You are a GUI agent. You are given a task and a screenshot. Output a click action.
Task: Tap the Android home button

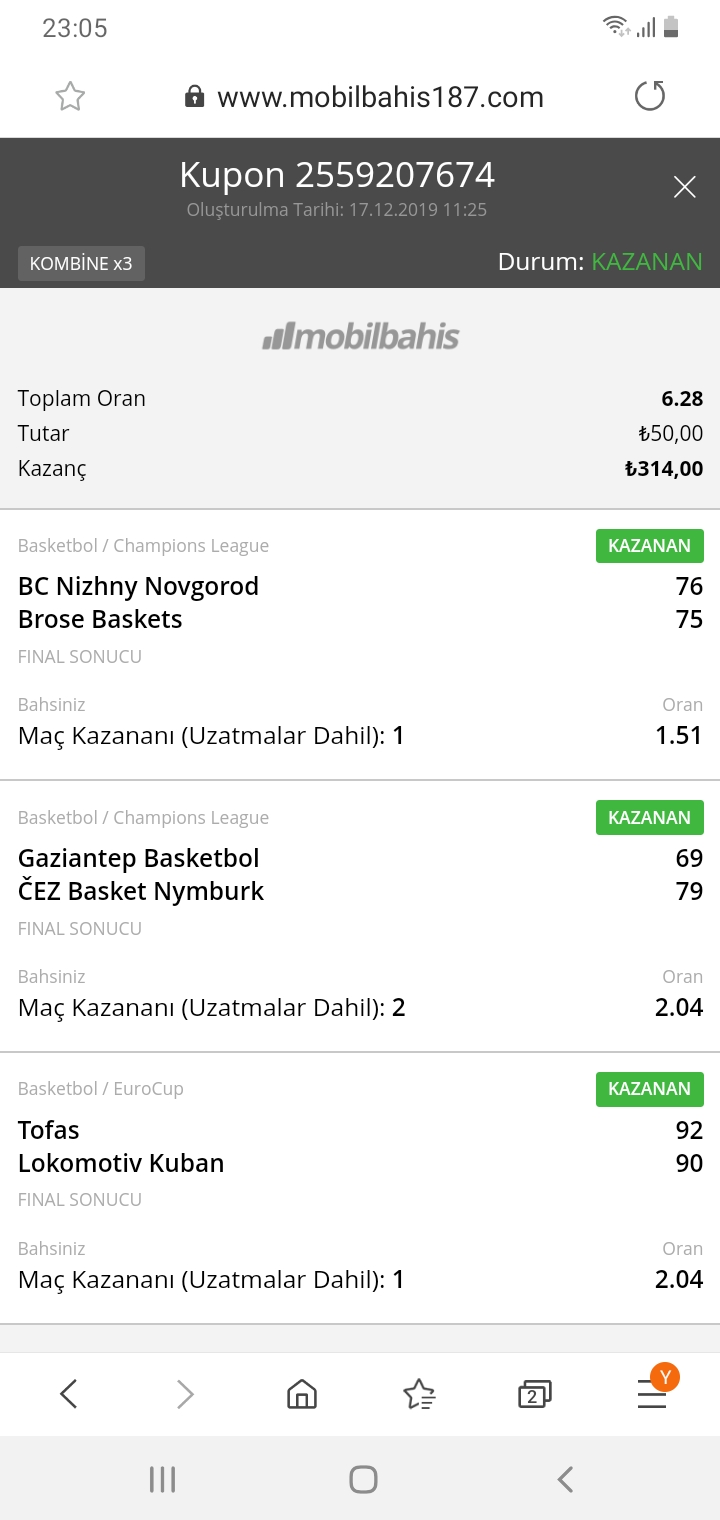pos(363,1479)
